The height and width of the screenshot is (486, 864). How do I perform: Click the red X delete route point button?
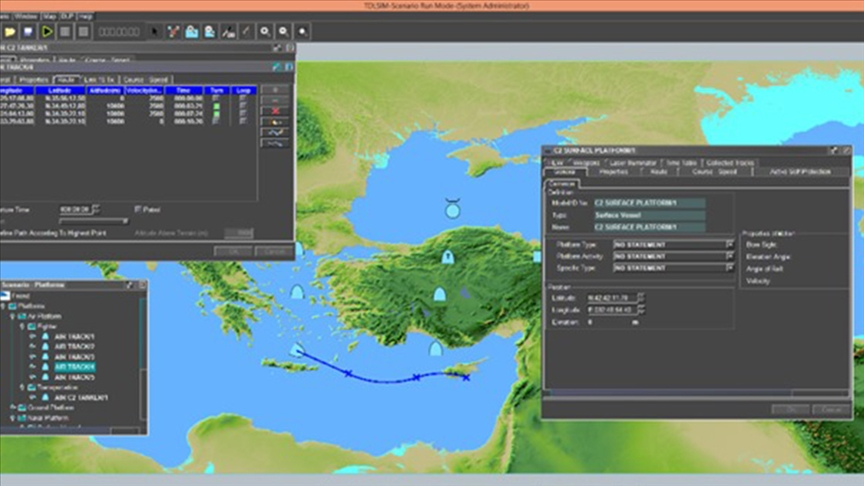pos(274,110)
